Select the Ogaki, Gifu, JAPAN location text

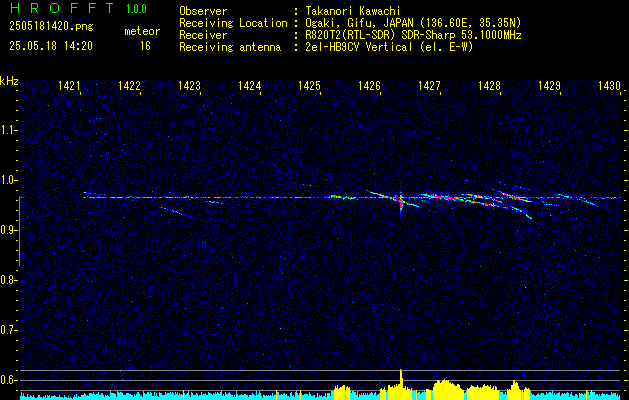pyautogui.click(x=412, y=23)
